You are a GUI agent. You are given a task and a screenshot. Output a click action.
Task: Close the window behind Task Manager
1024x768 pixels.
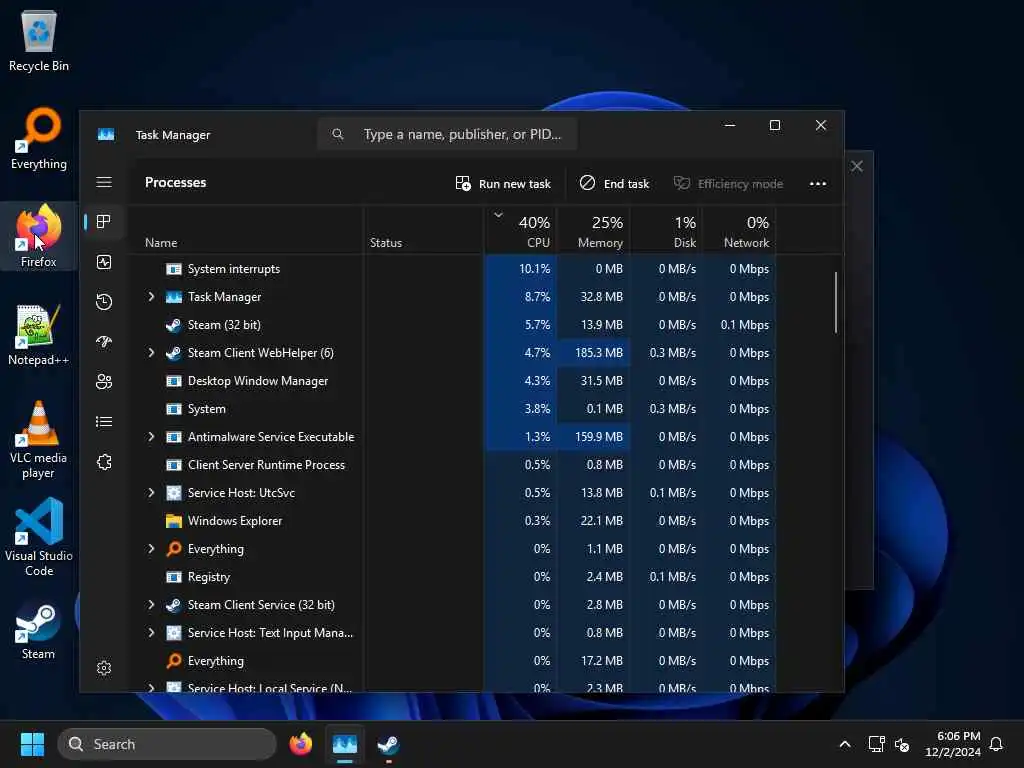tap(857, 166)
